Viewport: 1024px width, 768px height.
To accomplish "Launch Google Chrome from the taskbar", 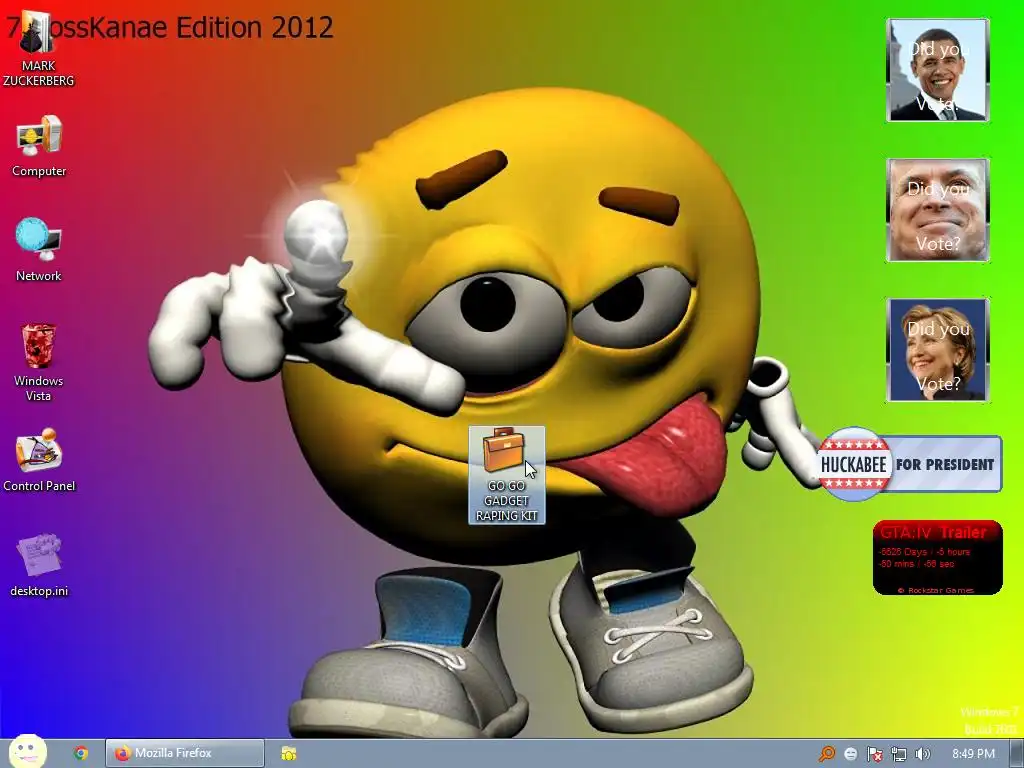I will [81, 753].
